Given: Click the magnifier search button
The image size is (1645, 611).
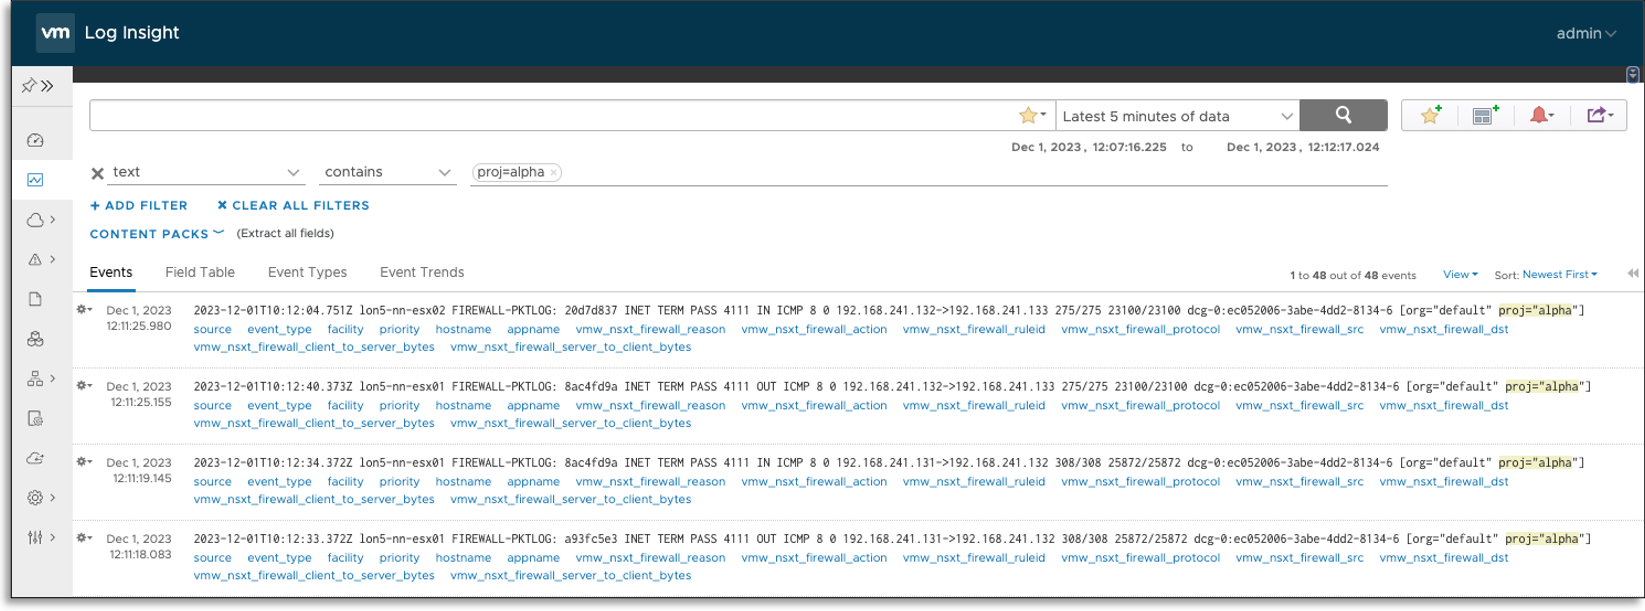Looking at the screenshot, I should point(1343,115).
